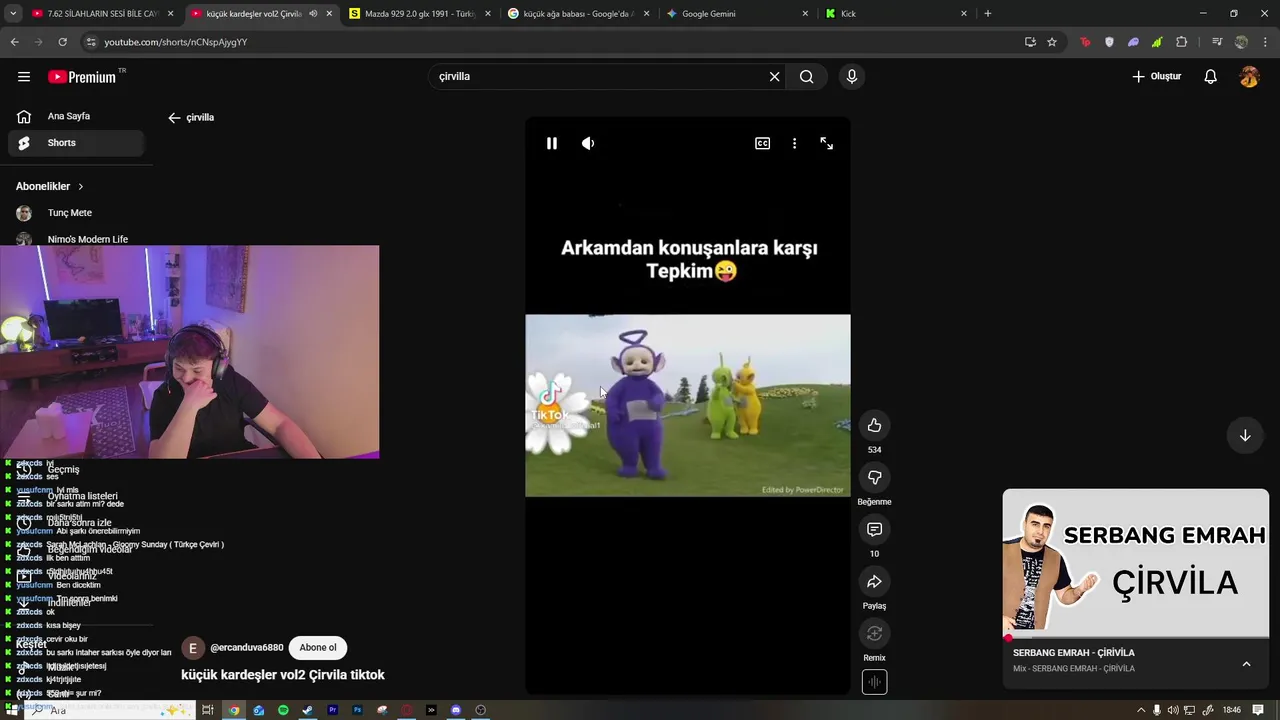Like the Short with thumbs up
This screenshot has height=720, width=1280.
874,426
